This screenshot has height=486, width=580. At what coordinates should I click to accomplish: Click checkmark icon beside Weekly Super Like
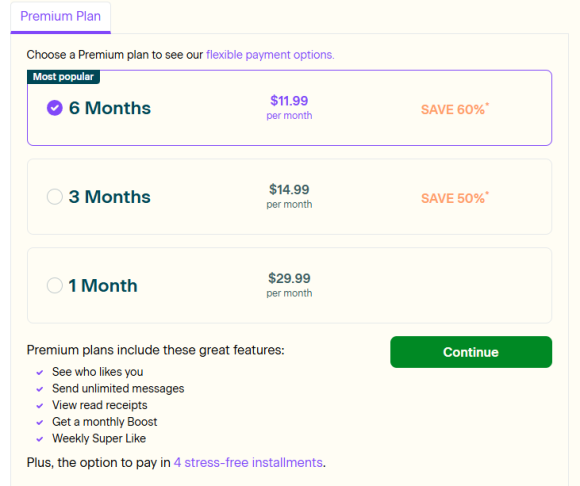click(x=40, y=439)
